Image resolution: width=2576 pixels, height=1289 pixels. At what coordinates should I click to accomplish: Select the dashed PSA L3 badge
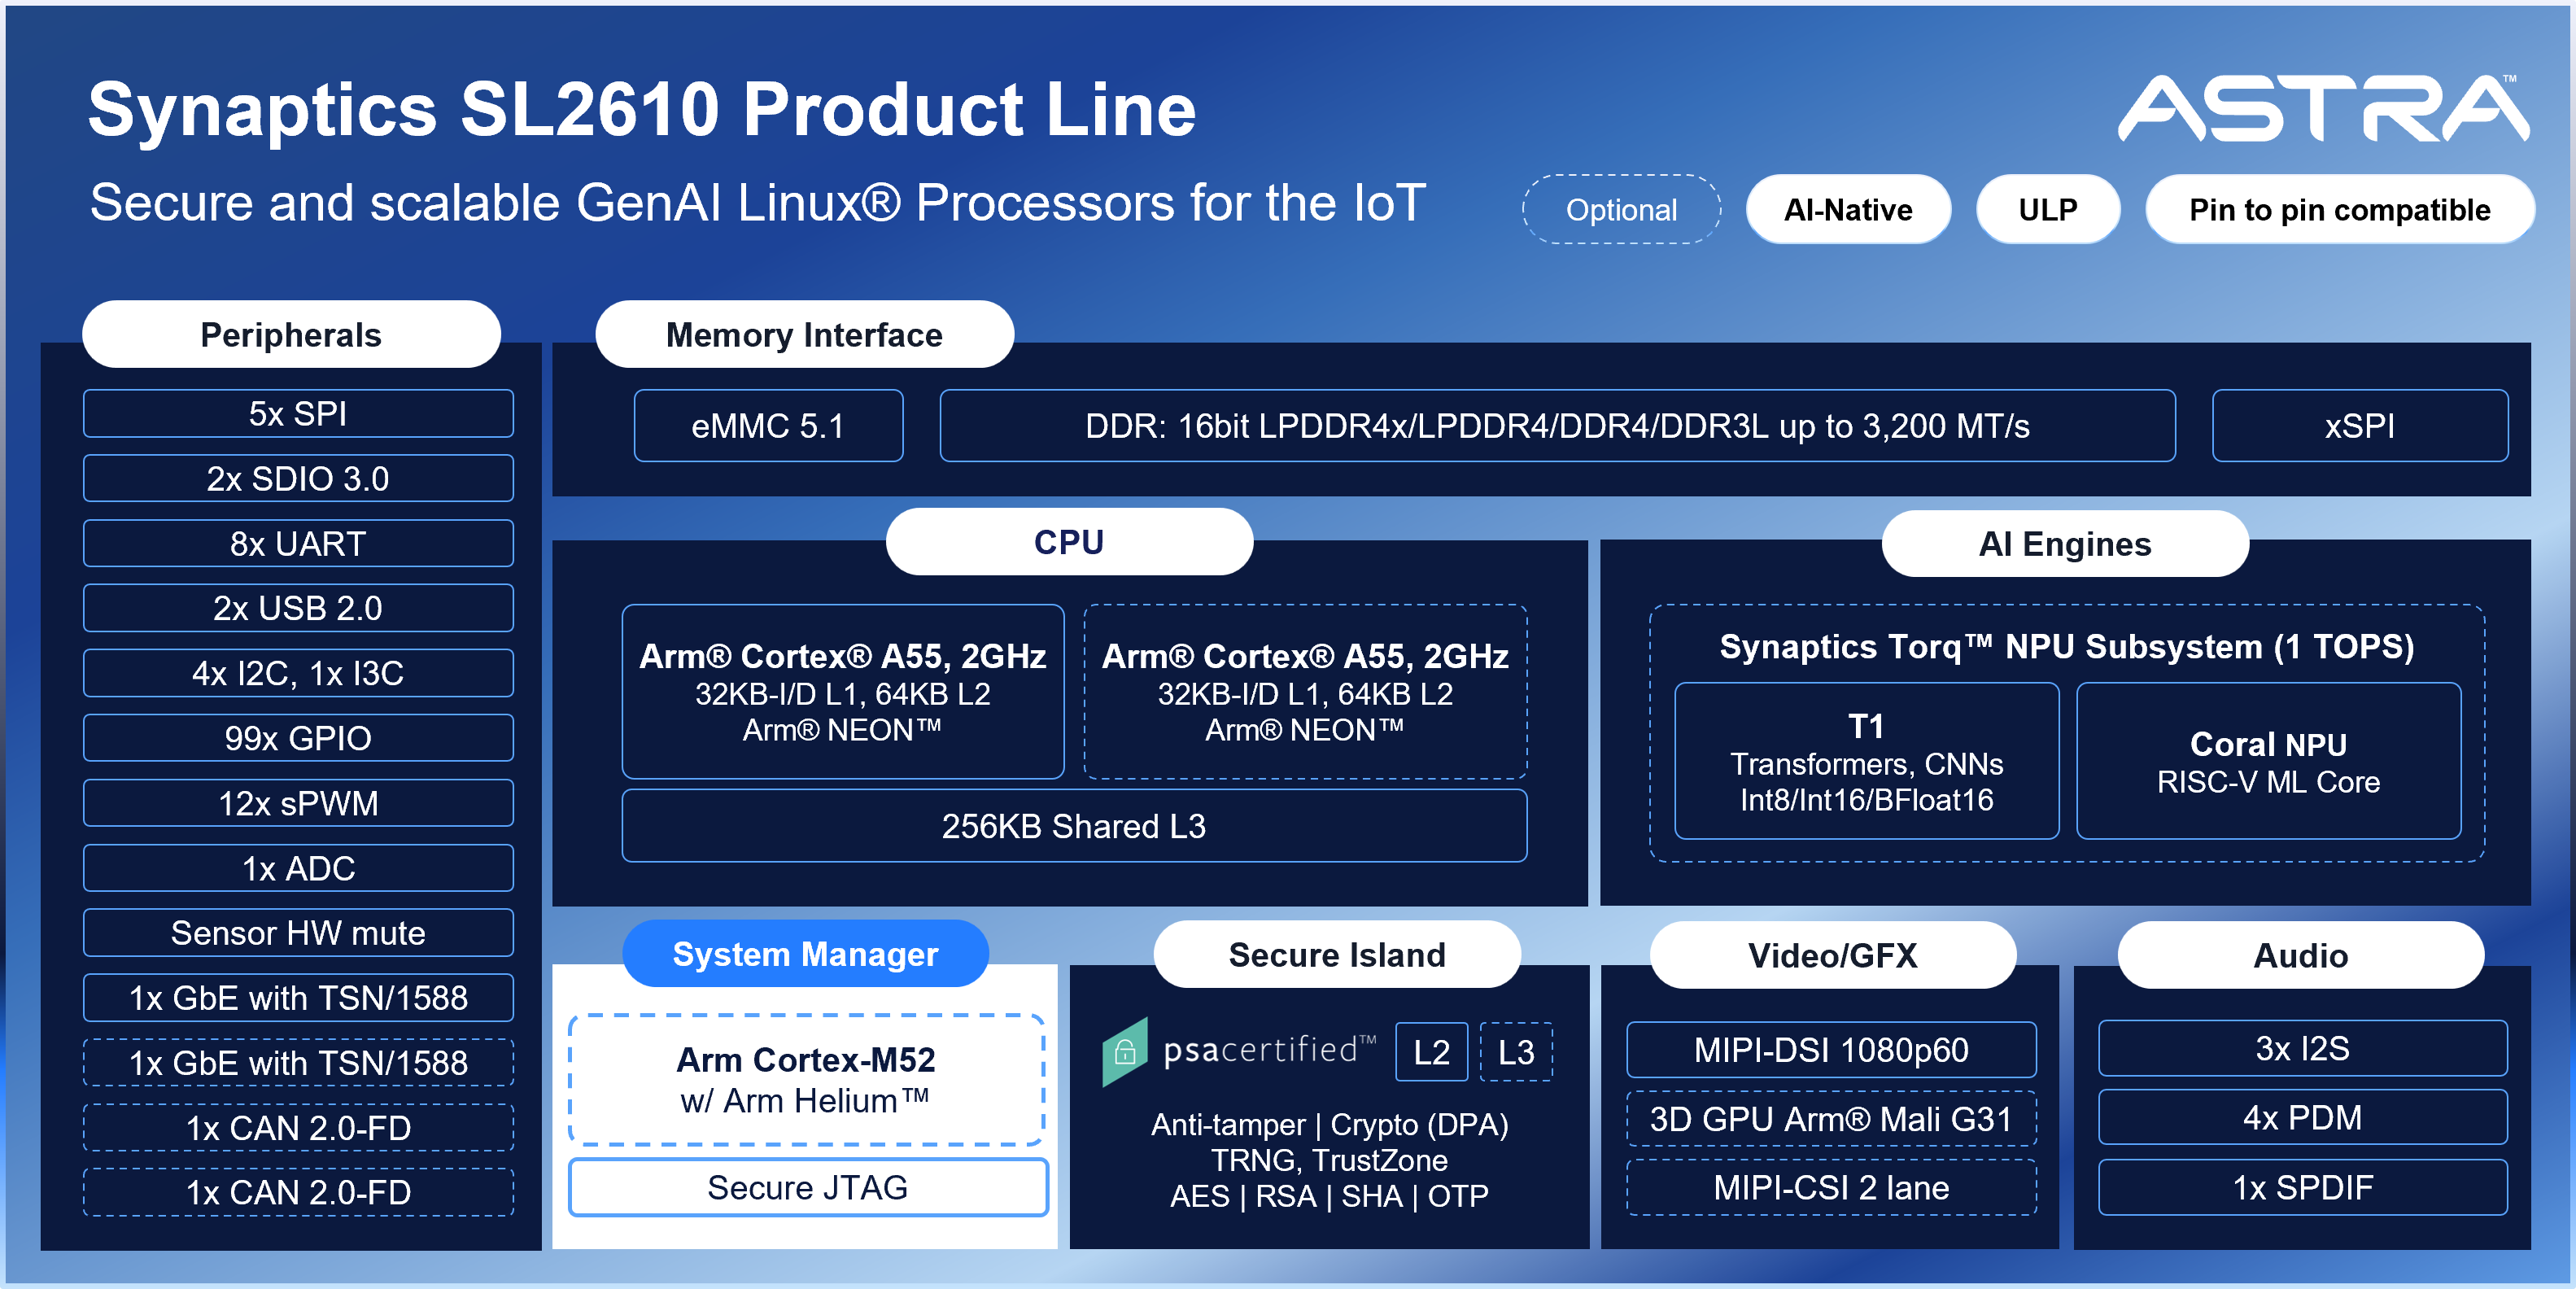coord(1516,1052)
